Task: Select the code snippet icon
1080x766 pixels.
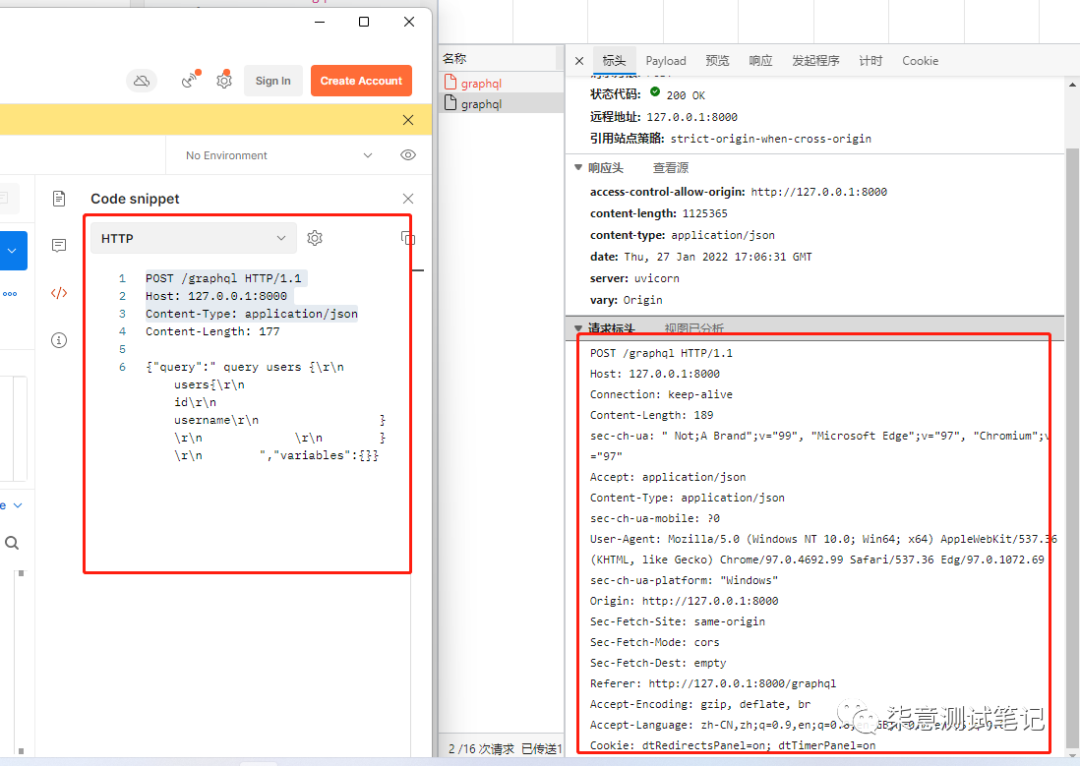Action: (x=59, y=293)
